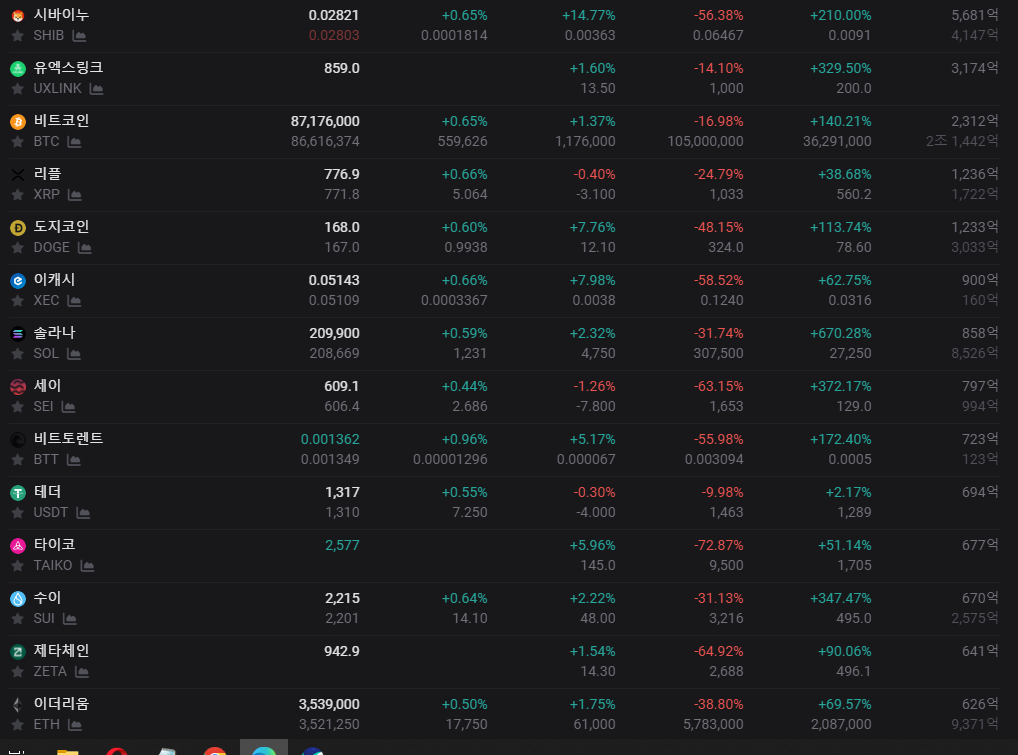Favorite ZETA using its star
This screenshot has height=755, width=1018.
(18, 672)
